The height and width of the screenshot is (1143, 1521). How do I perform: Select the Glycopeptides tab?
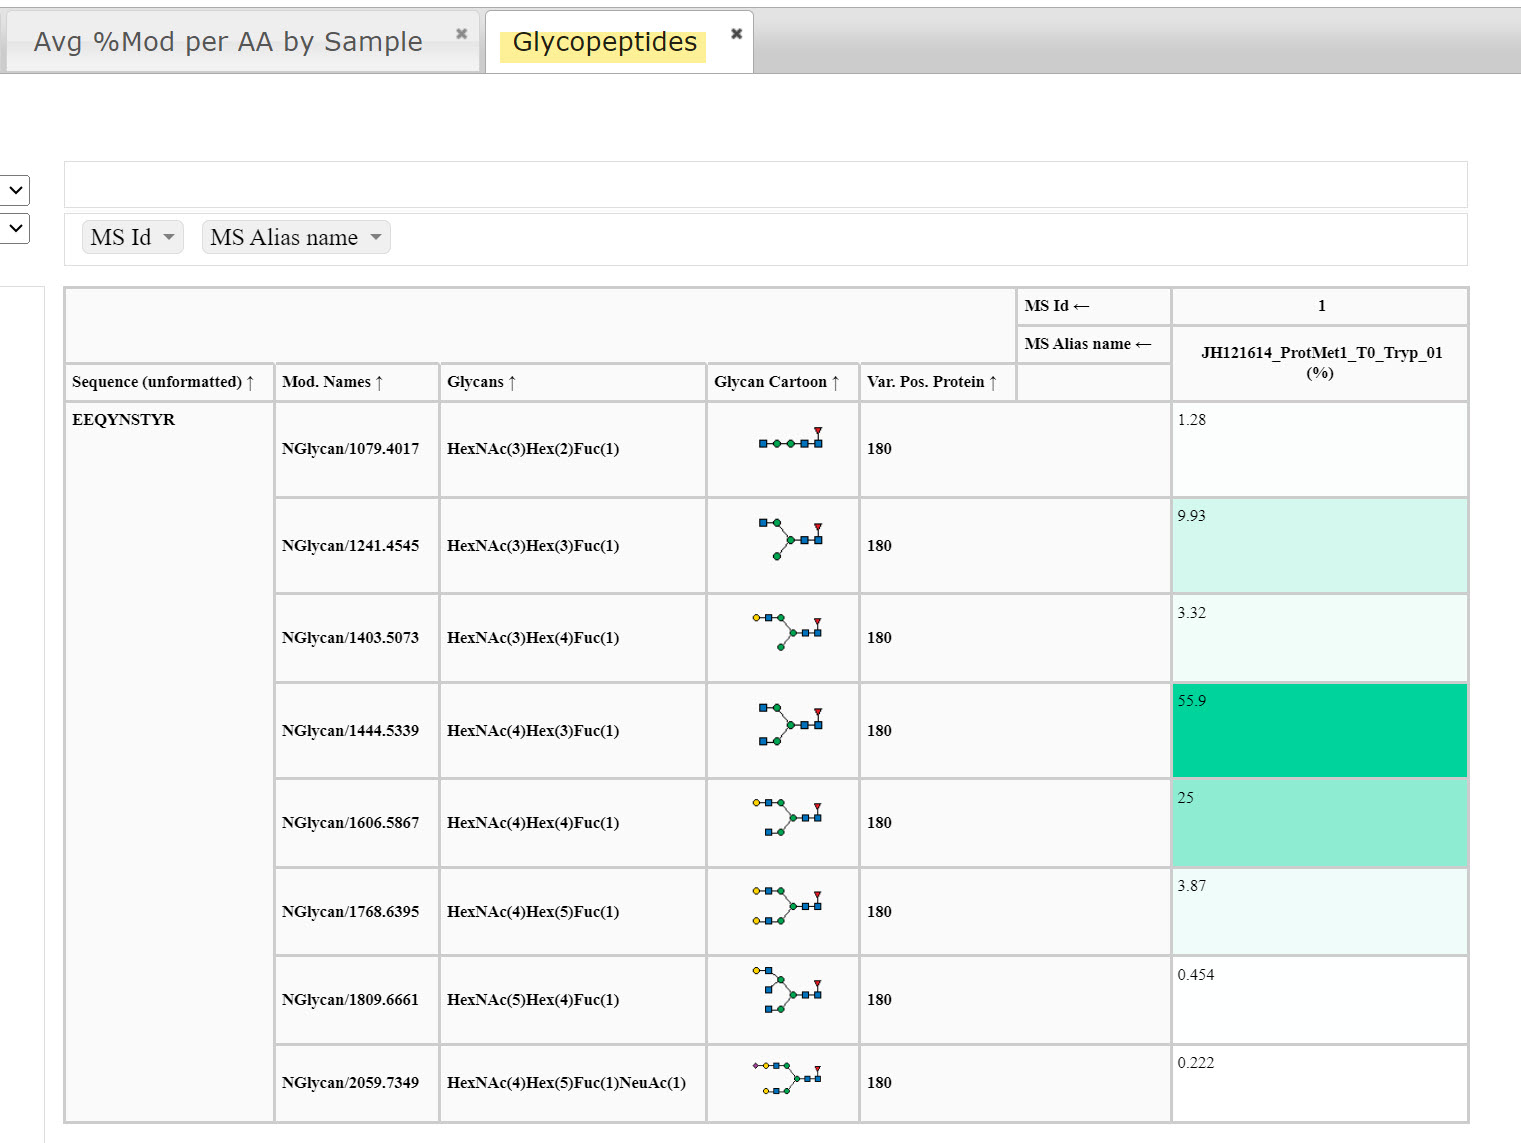tap(604, 42)
